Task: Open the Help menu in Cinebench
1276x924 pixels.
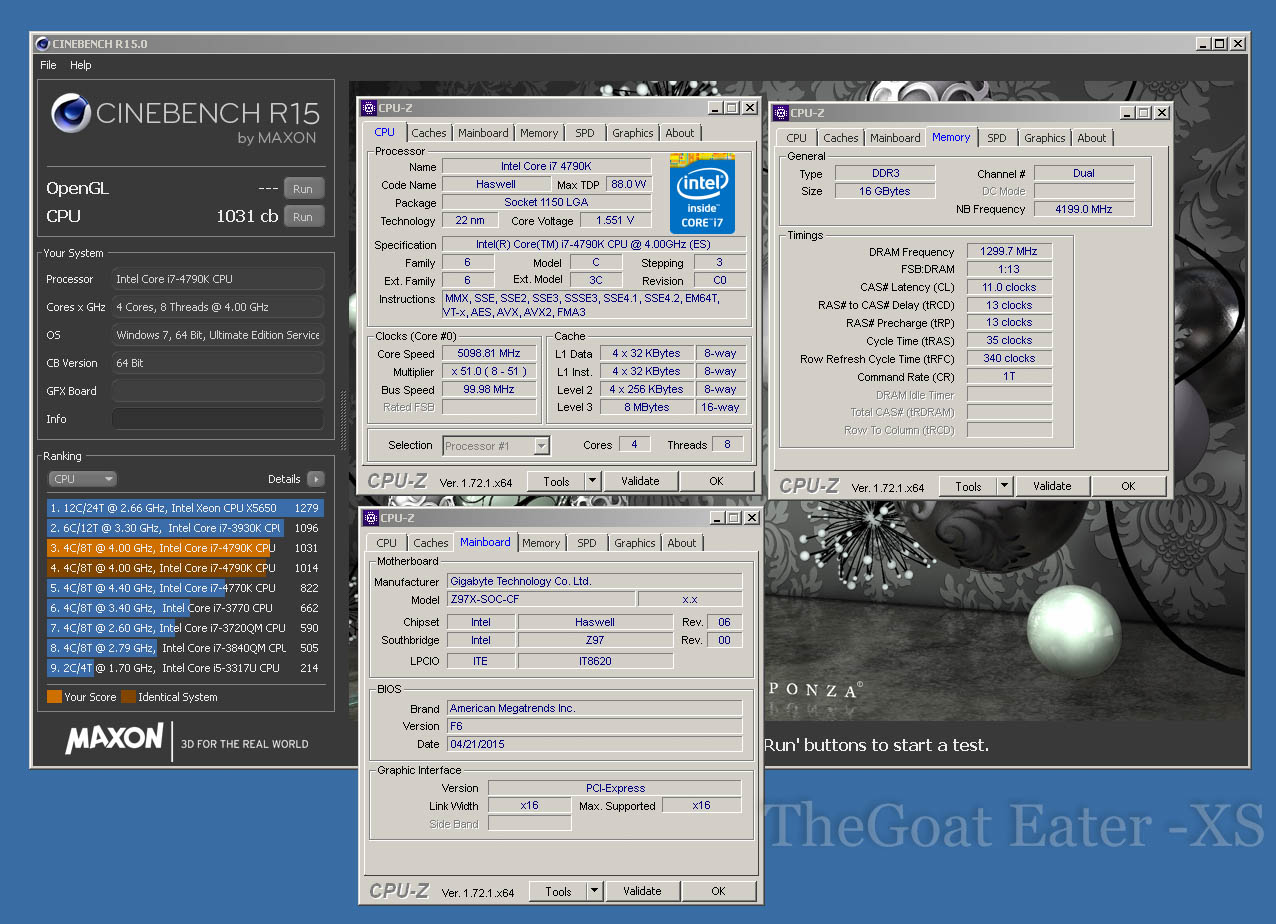Action: pyautogui.click(x=81, y=65)
